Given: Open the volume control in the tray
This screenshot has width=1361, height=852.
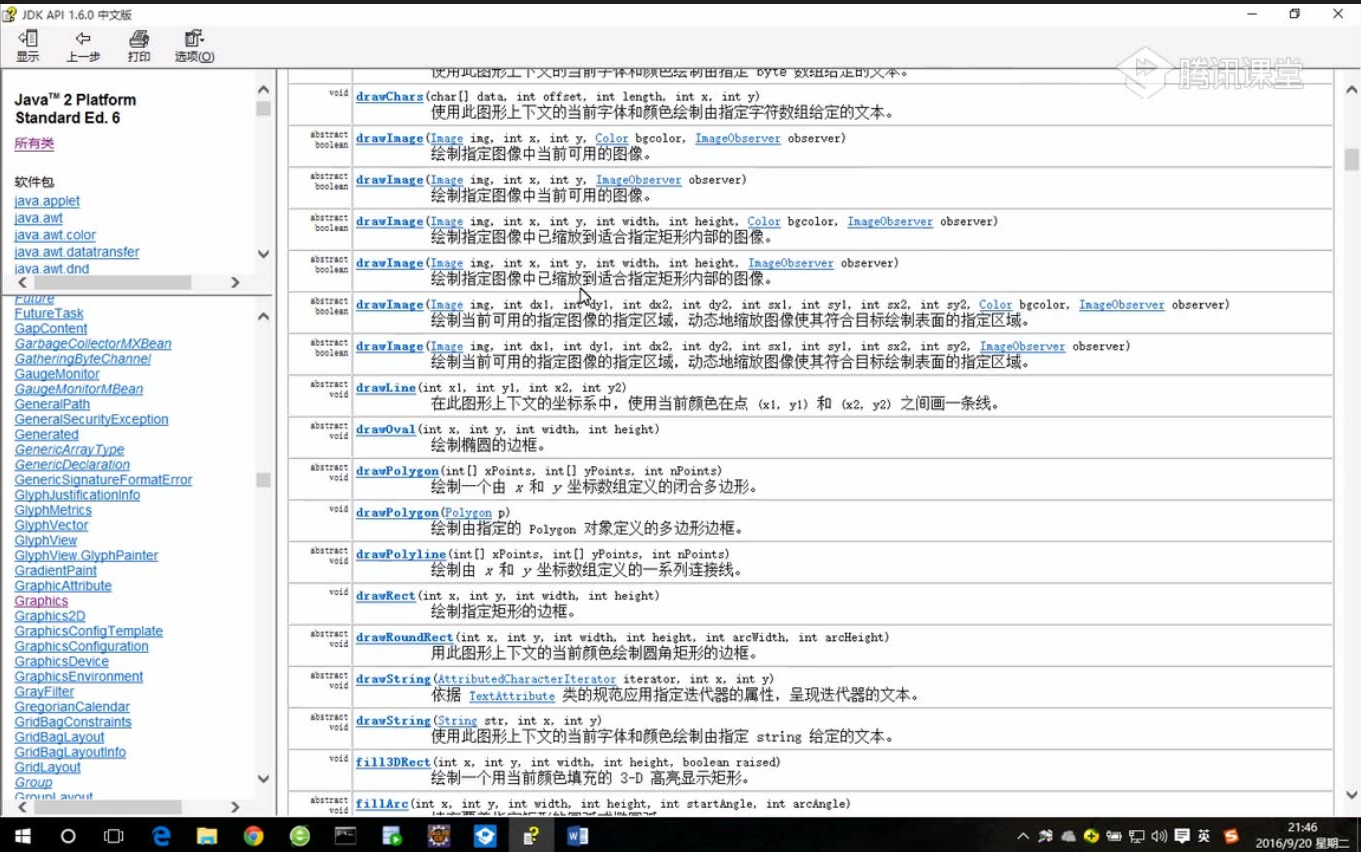Looking at the screenshot, I should (1159, 836).
